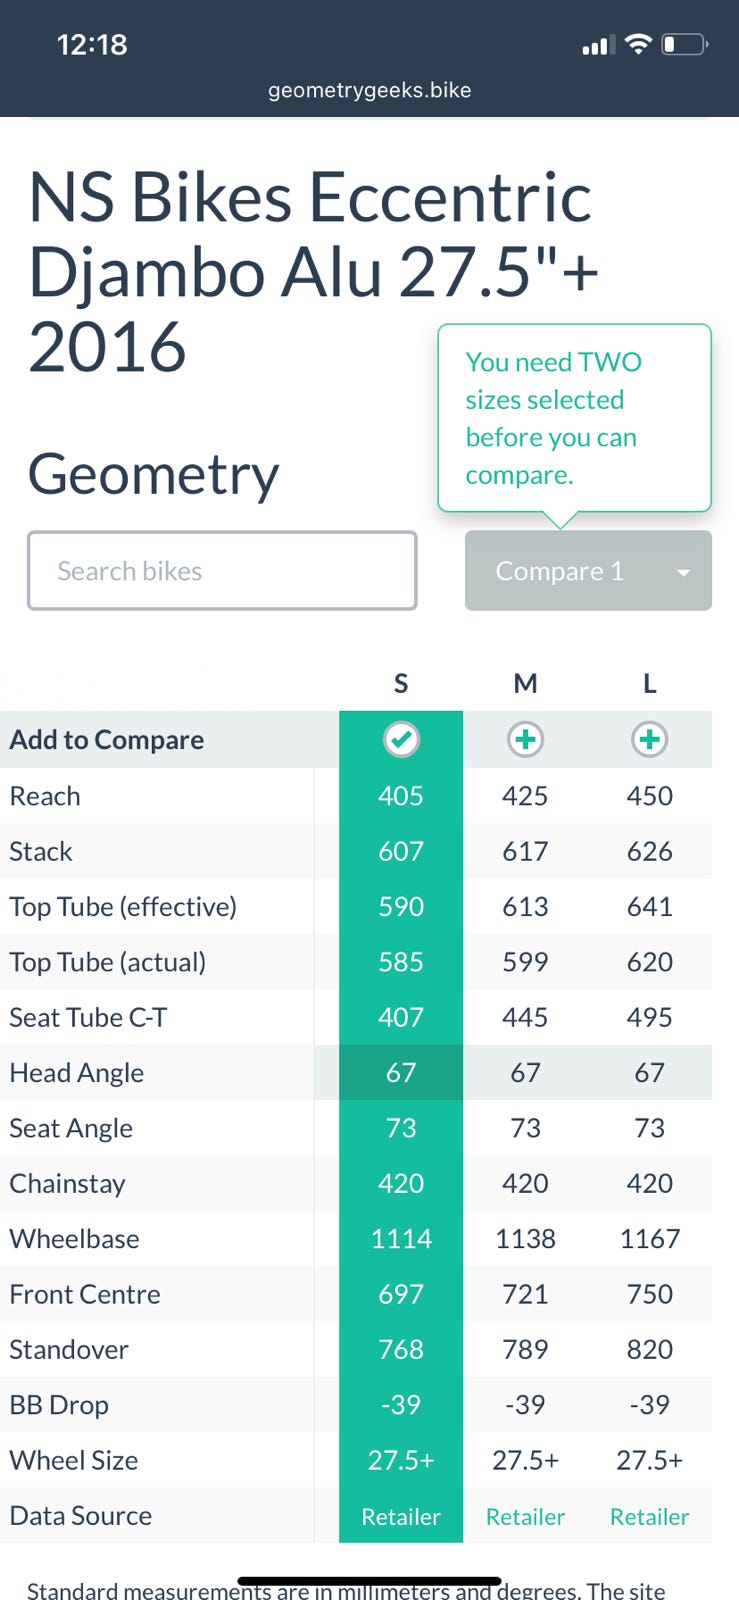This screenshot has height=1600, width=739.
Task: Open the Retailer link for size L
Action: (x=649, y=1517)
